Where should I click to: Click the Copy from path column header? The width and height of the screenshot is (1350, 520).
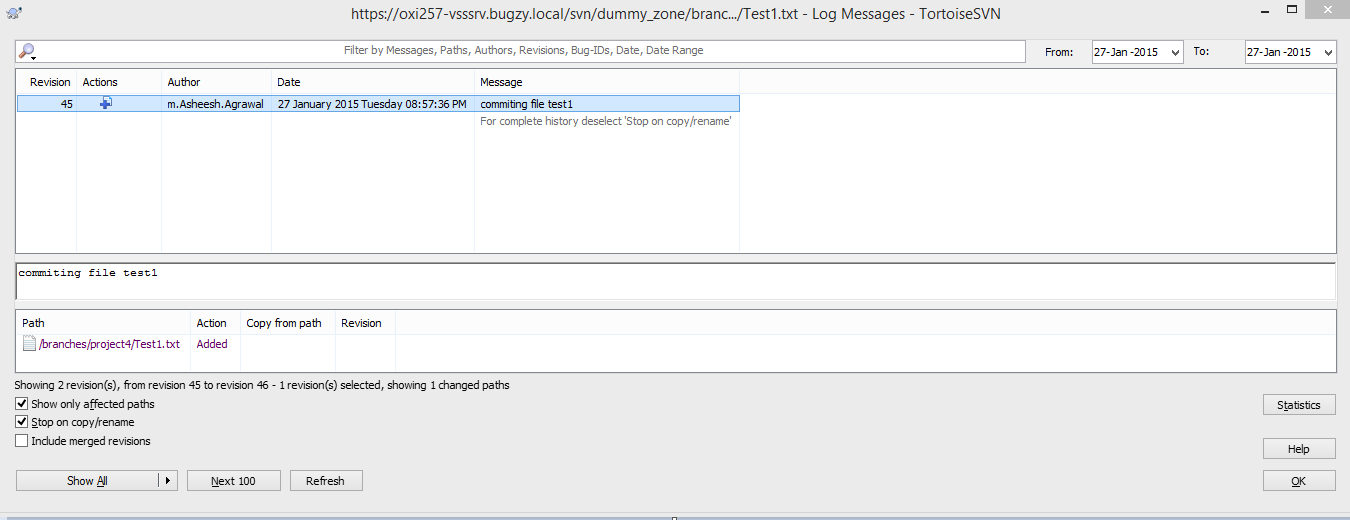[x=288, y=323]
